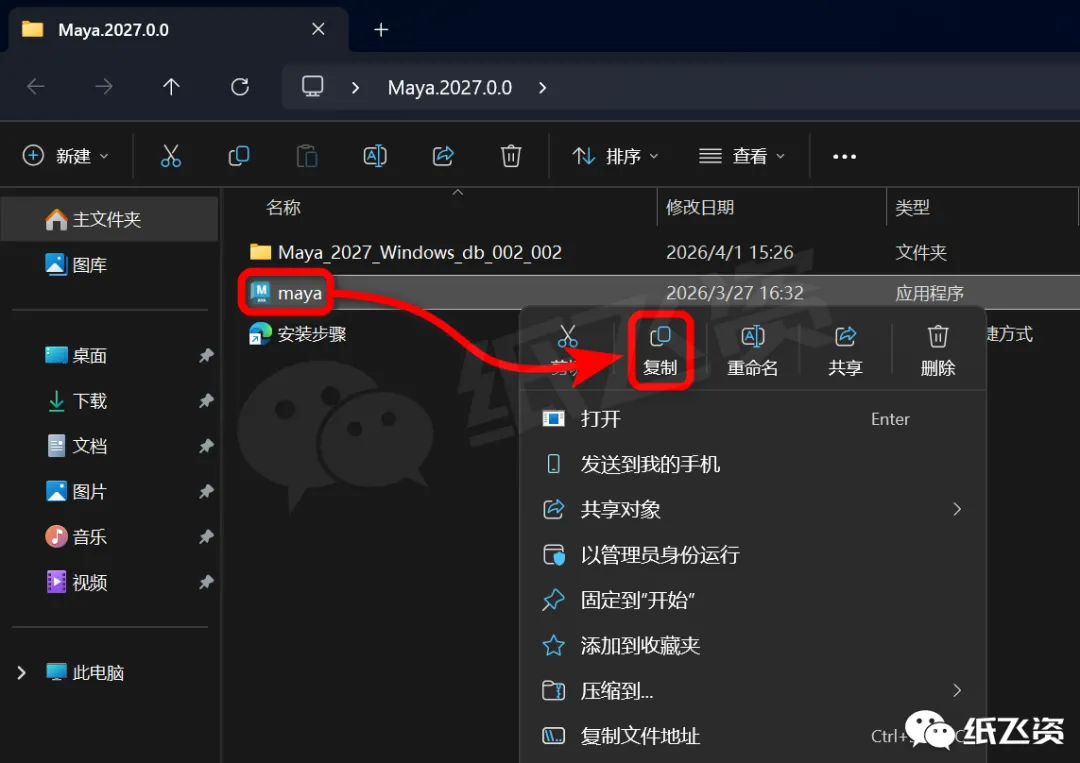The width and height of the screenshot is (1080, 763).
Task: Expand the 此电脑 tree chevron
Action: 21,673
